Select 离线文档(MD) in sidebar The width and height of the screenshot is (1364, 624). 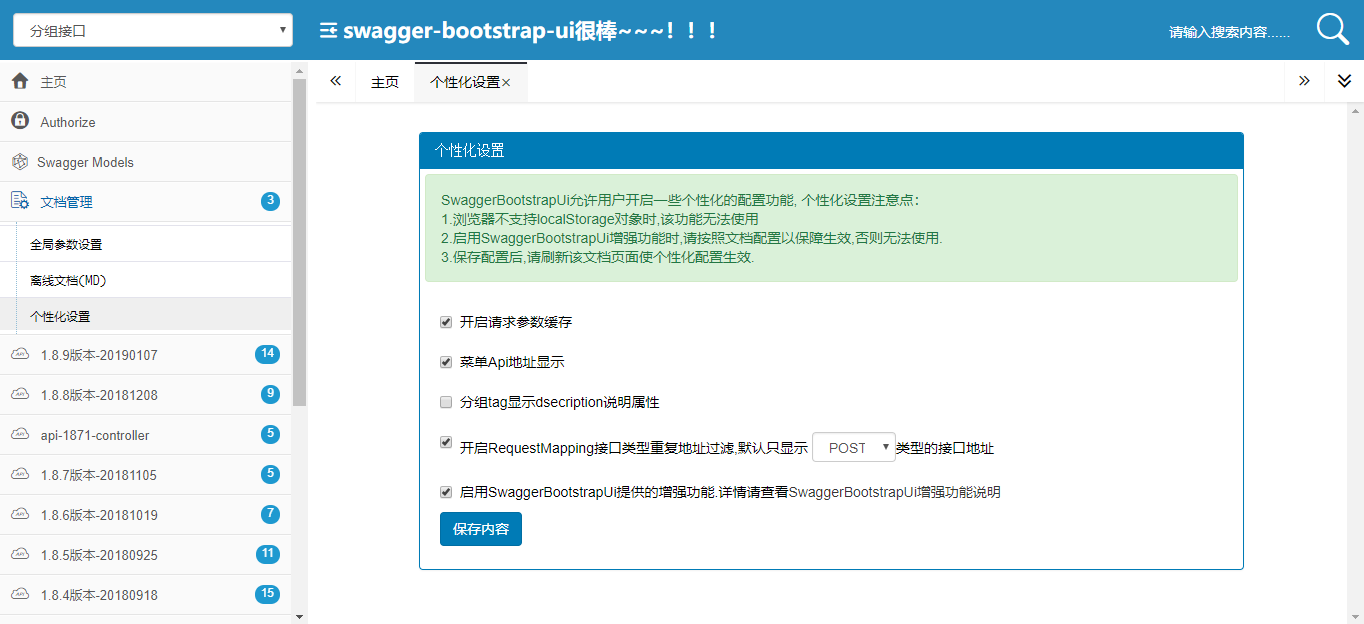(x=68, y=281)
